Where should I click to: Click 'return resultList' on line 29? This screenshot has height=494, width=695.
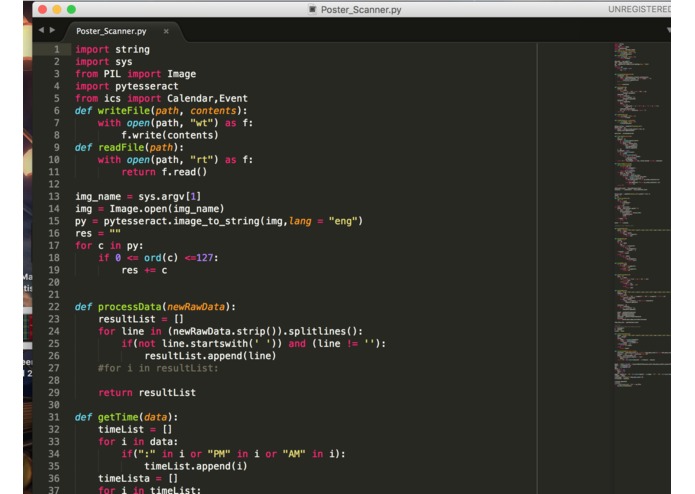tap(147, 393)
